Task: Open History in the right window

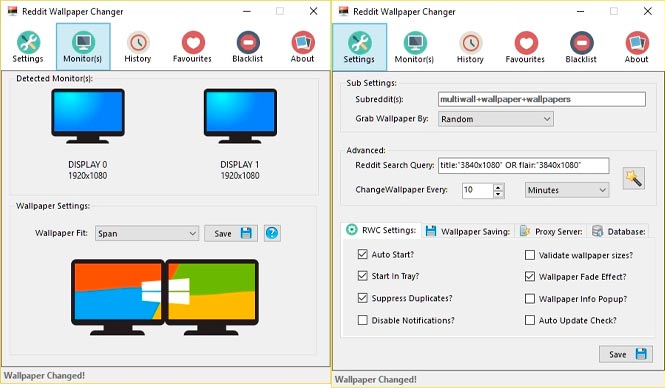Action: tap(470, 47)
